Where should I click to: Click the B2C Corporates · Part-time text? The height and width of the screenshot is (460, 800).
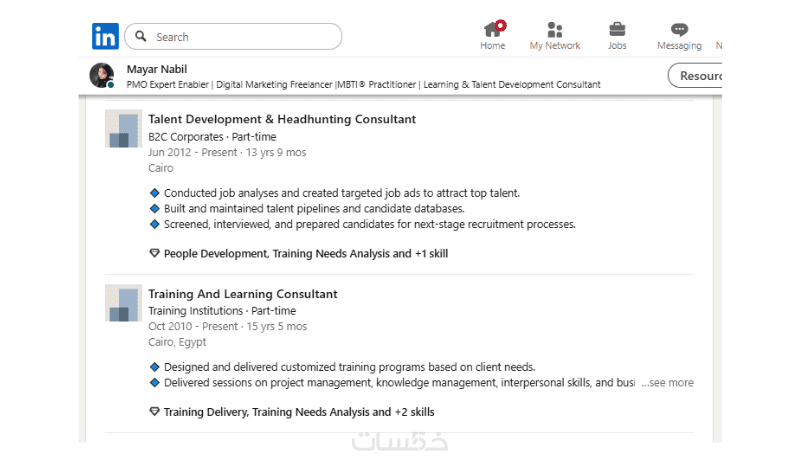point(212,136)
